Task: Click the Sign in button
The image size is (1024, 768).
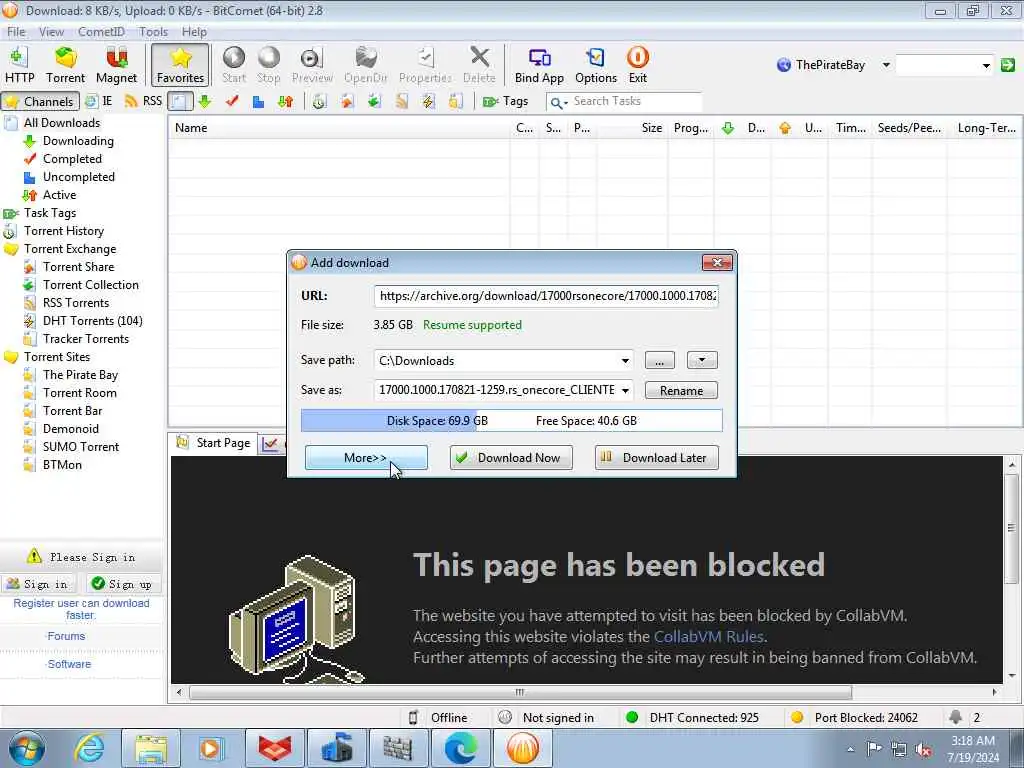Action: 38,584
